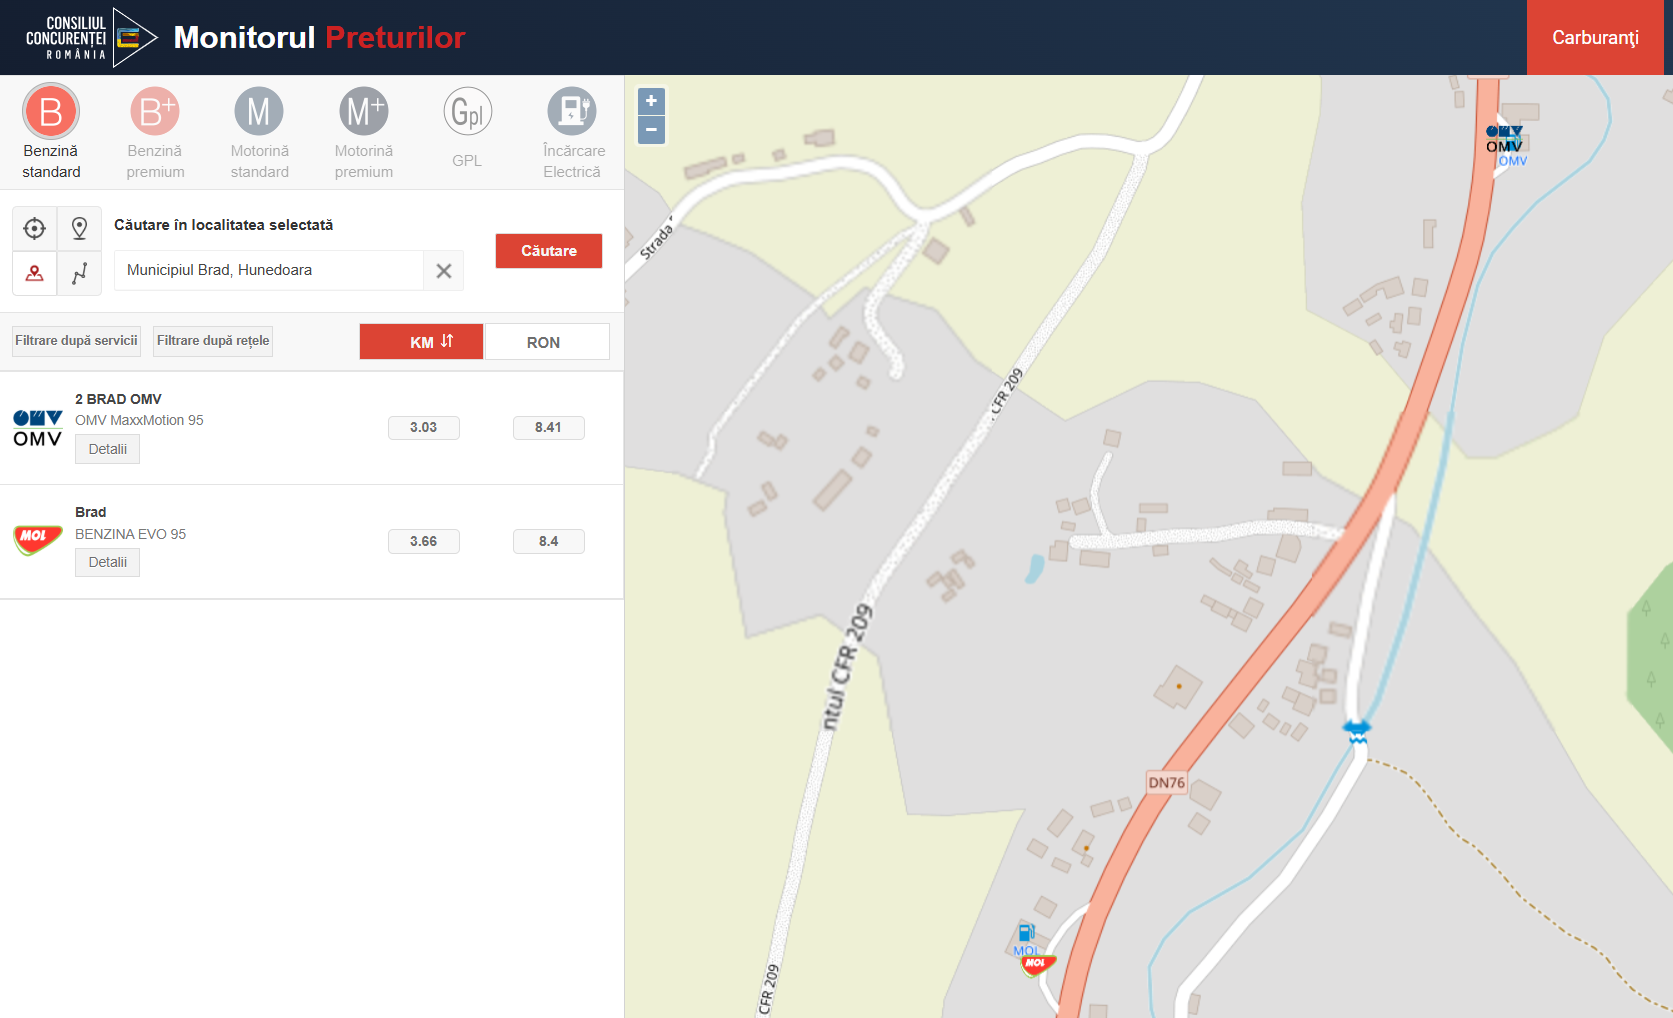Open Filtrare după servicii filter
The height and width of the screenshot is (1018, 1673).
coord(76,341)
